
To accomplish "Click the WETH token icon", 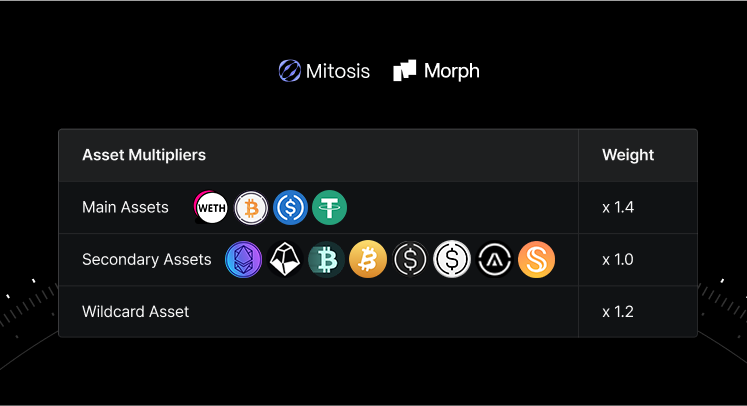I will coord(211,207).
